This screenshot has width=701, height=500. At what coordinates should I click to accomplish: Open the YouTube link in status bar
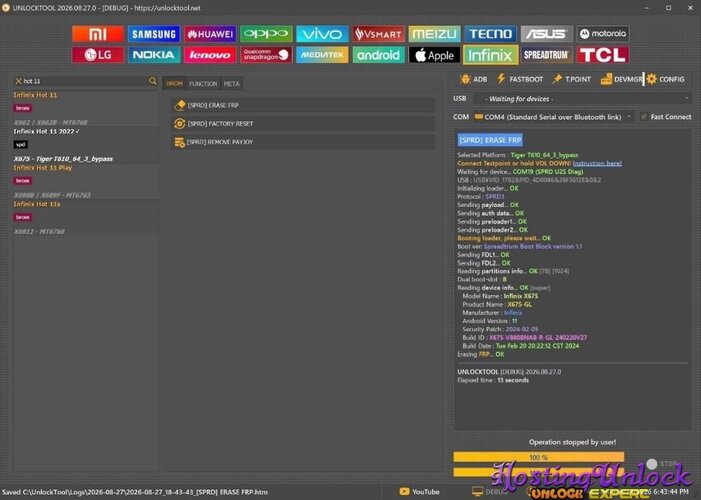pyautogui.click(x=420, y=492)
